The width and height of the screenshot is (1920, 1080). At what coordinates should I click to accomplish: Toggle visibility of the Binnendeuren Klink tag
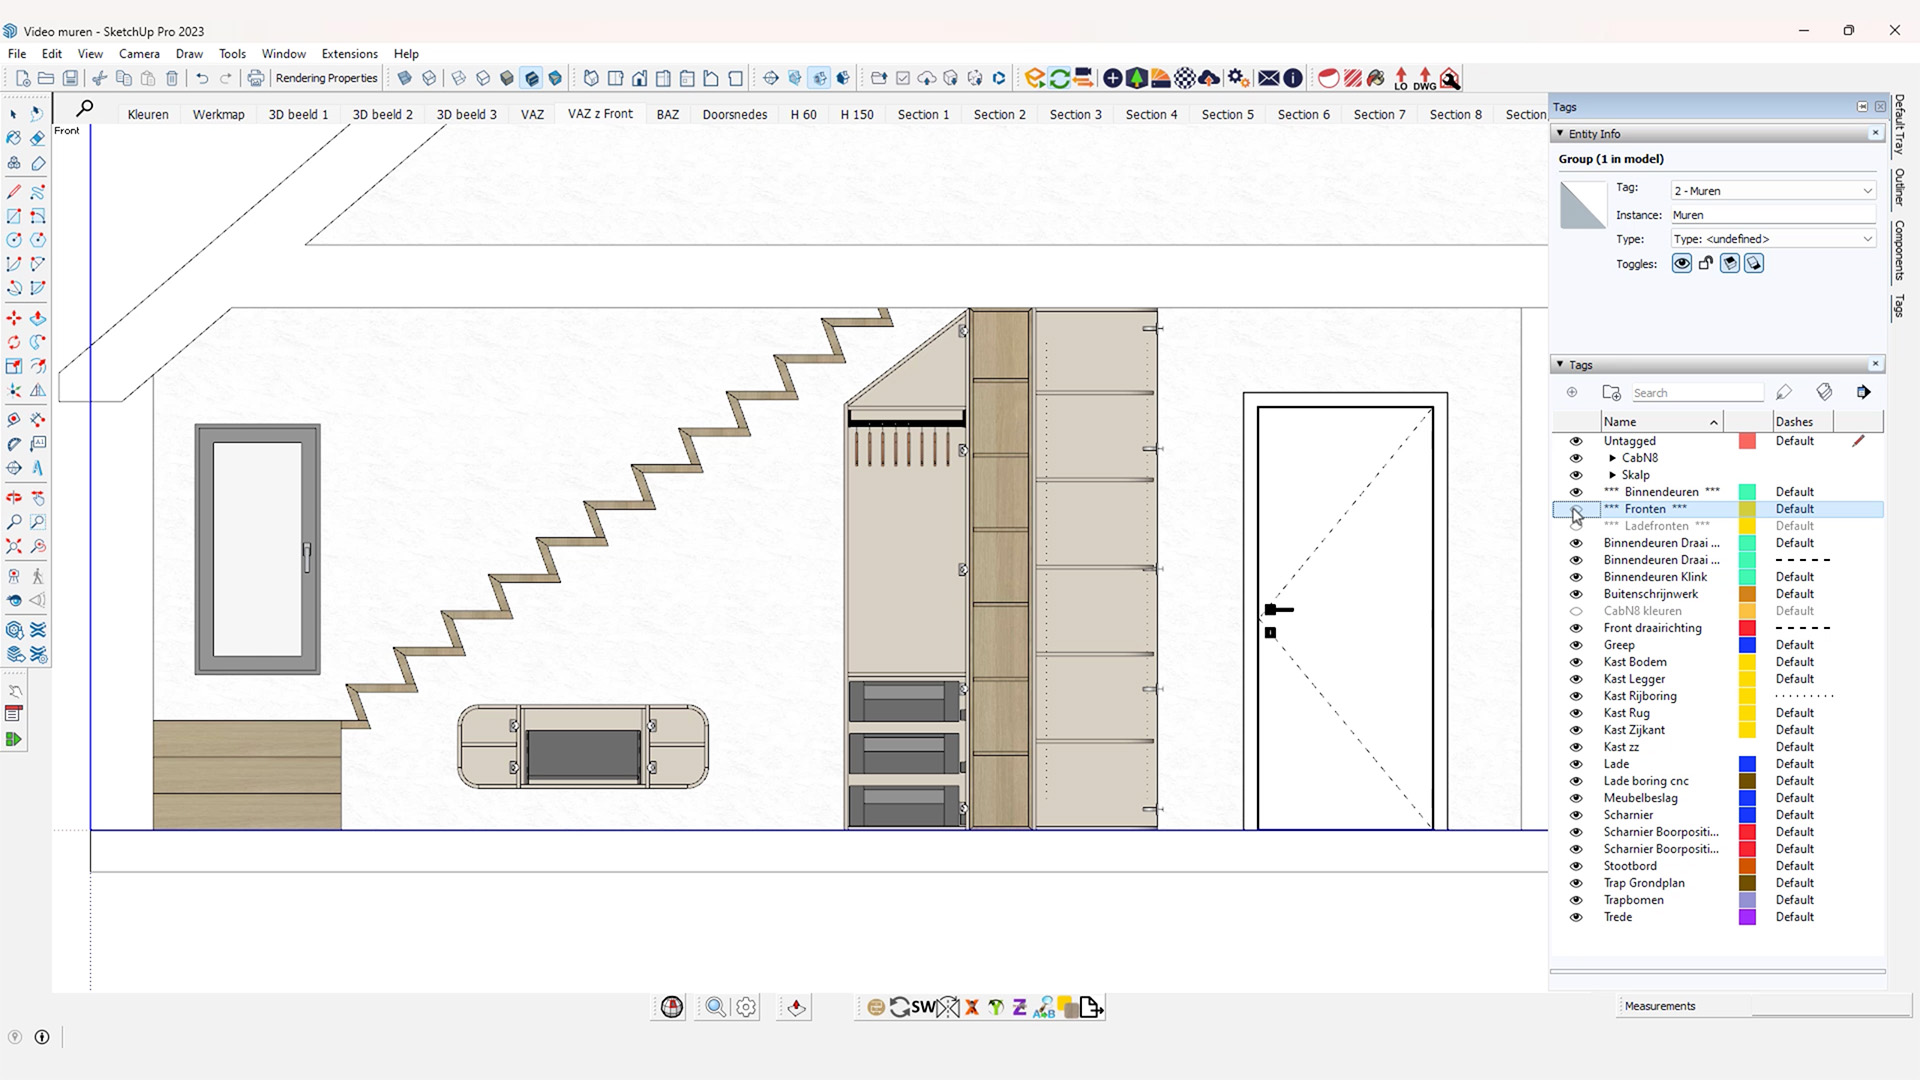[1576, 577]
